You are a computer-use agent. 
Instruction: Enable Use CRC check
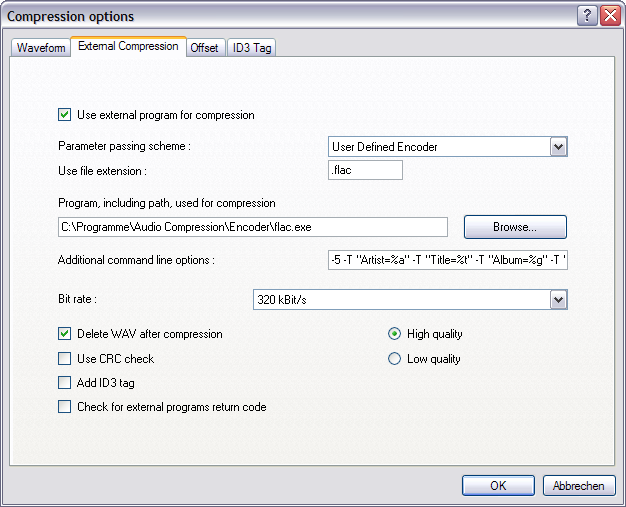[64, 358]
